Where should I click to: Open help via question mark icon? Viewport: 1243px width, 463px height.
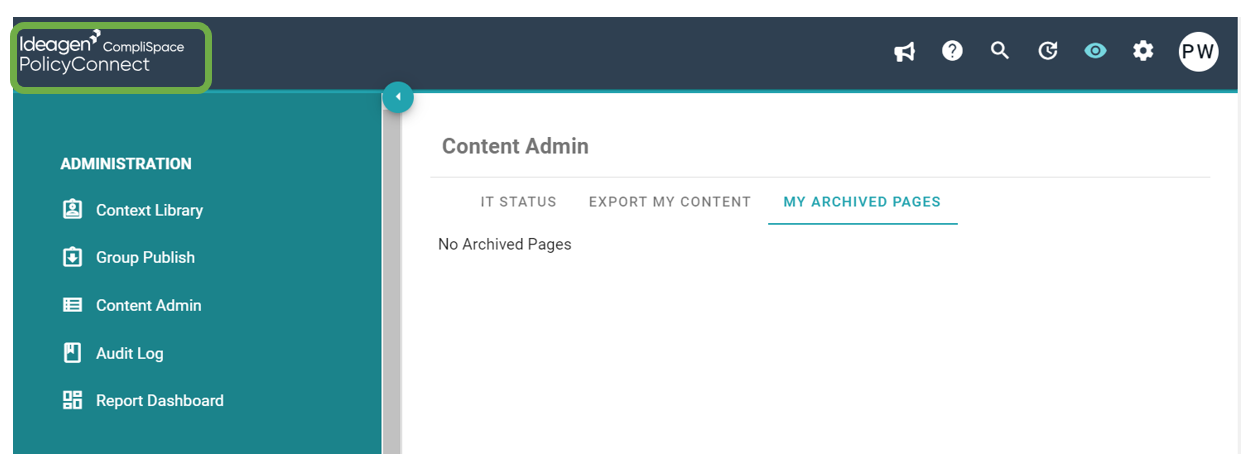coord(952,50)
